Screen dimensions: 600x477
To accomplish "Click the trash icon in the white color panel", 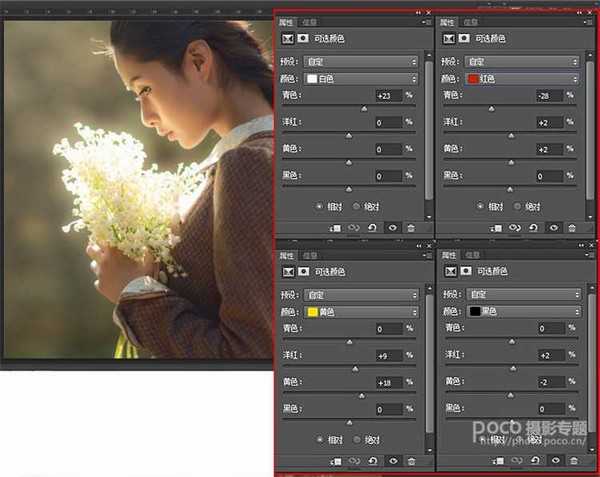I will click(x=410, y=228).
